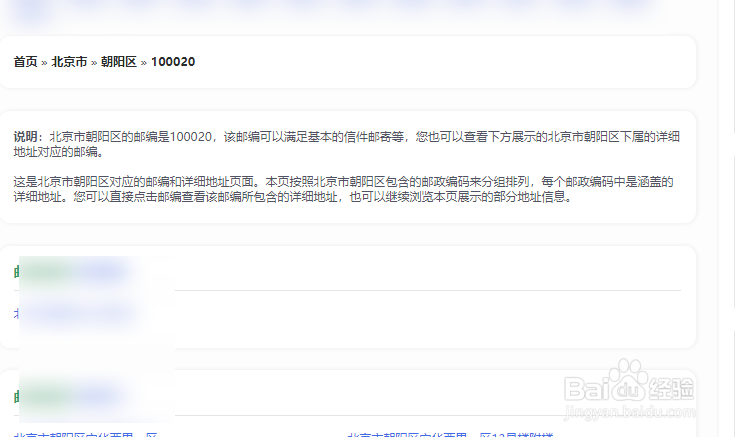
Task: Click the paragraph starting 这是北京市朝阳区对应的邮编
Action: click(x=344, y=189)
